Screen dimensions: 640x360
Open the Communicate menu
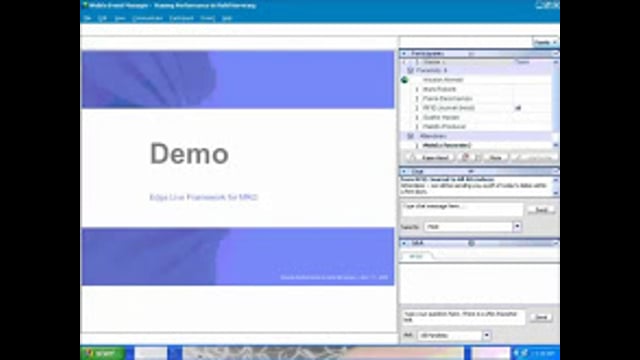click(147, 18)
